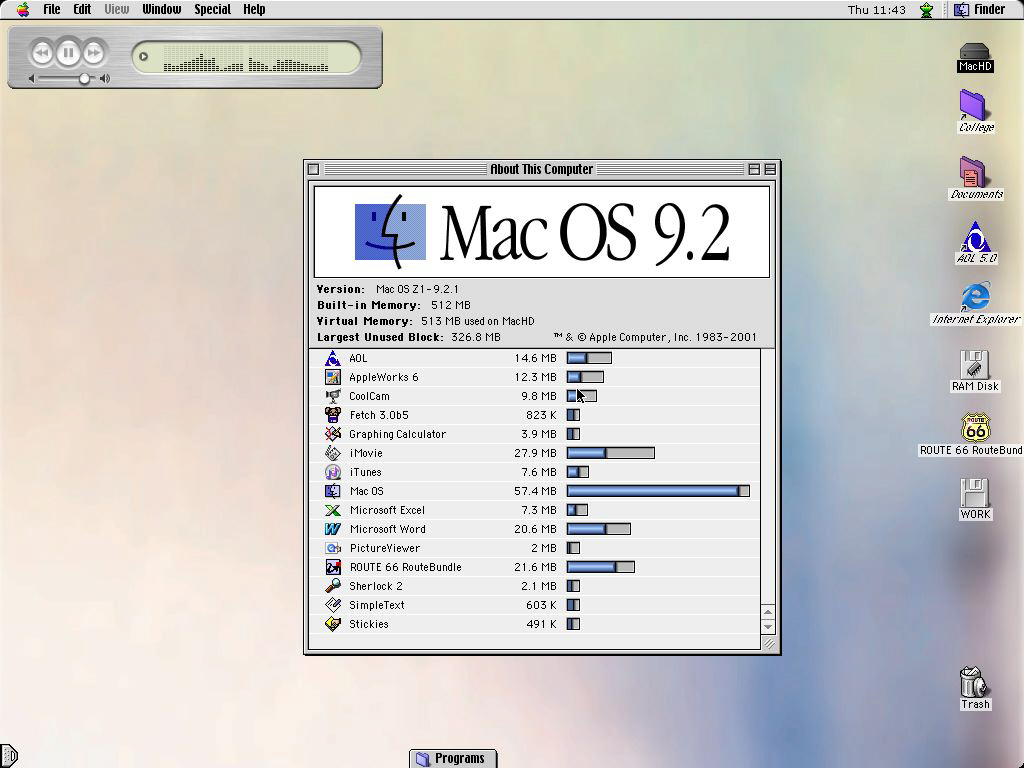
Task: Expand the collapsed Control Strip tab
Action: [8, 756]
